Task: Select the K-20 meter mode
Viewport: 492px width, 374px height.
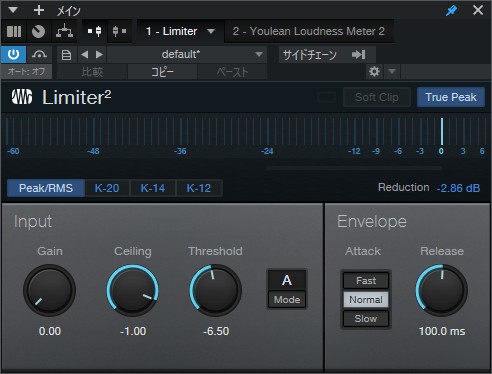Action: 107,188
